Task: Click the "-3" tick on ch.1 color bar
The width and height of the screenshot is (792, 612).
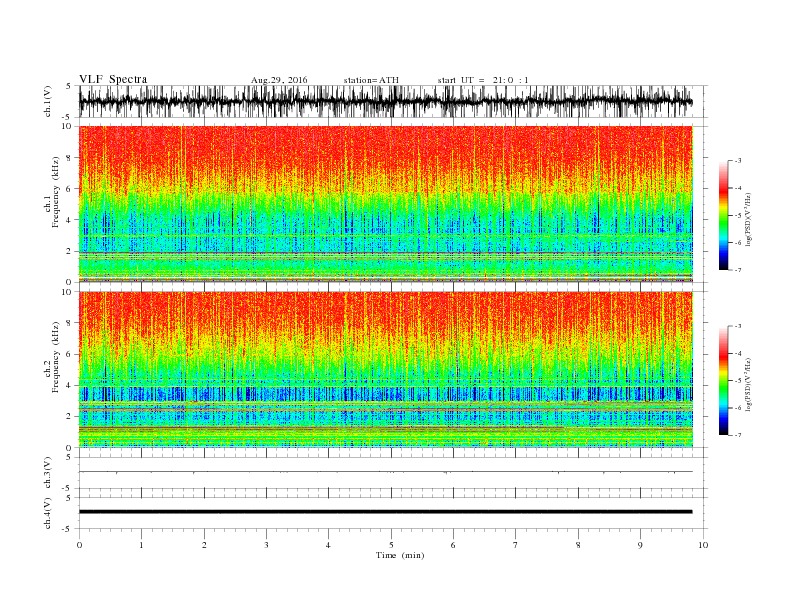Action: coord(737,161)
